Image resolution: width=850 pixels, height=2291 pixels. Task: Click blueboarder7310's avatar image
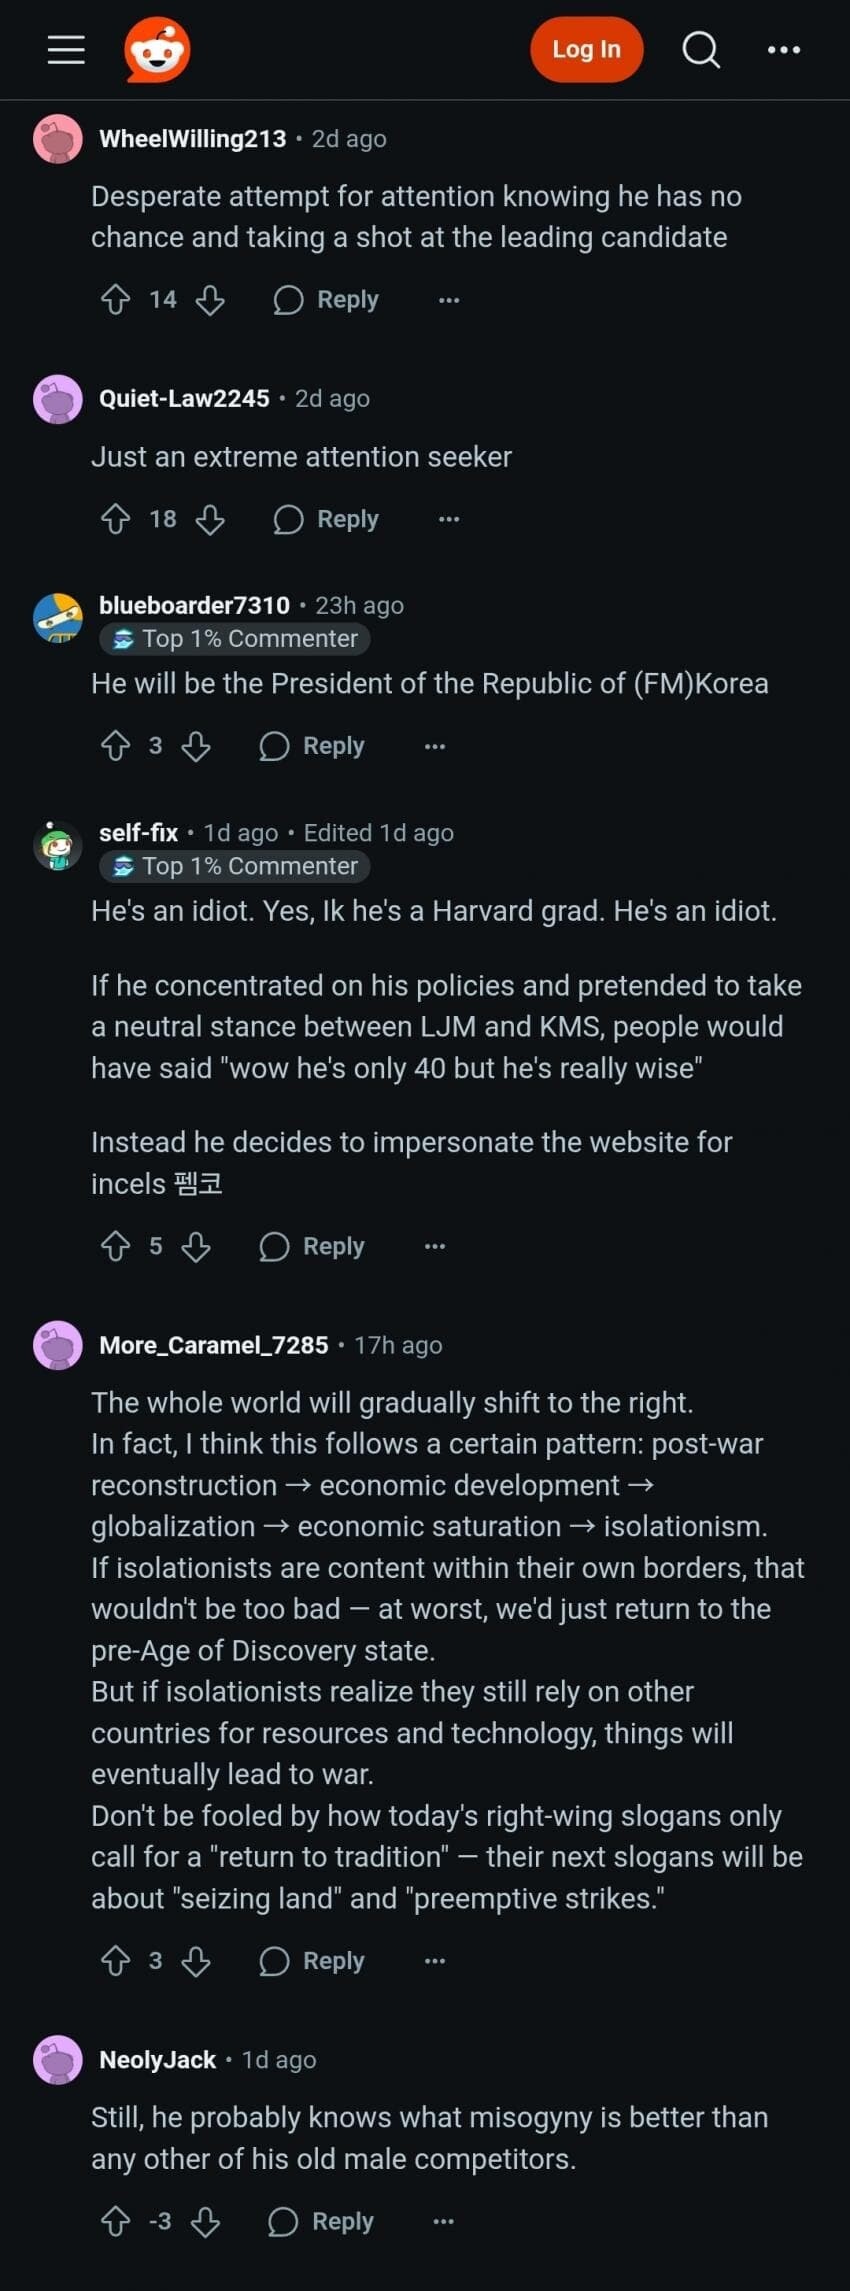pyautogui.click(x=58, y=618)
